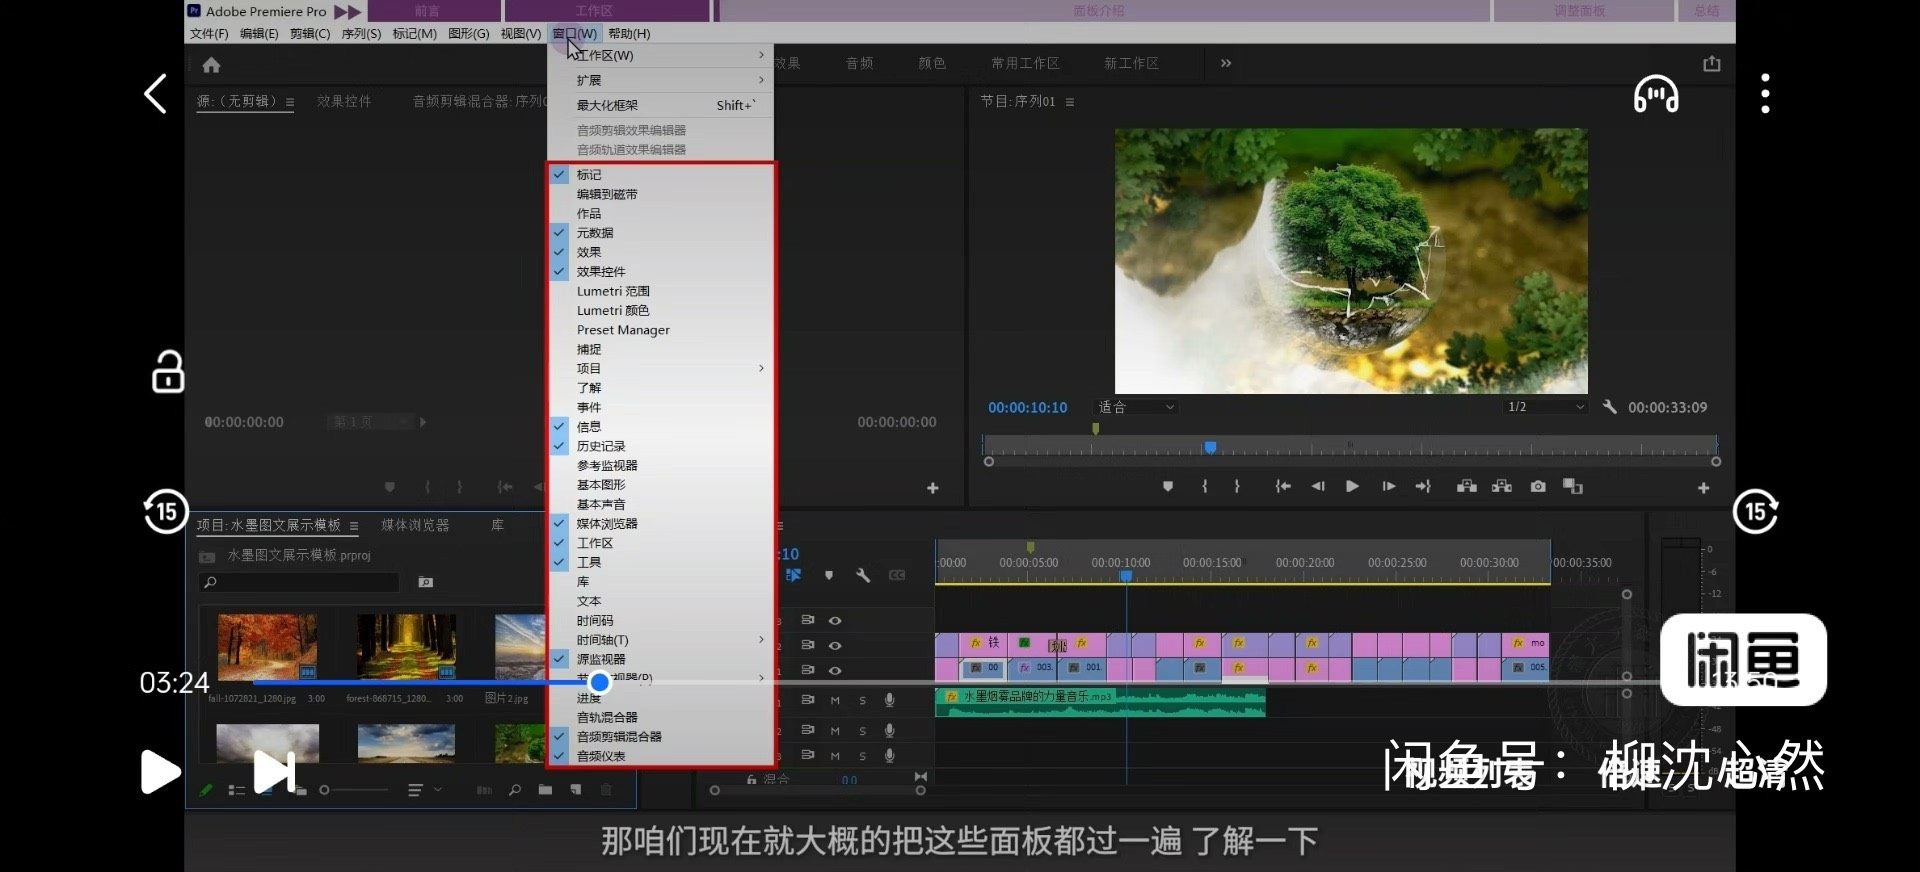1920x872 pixels.
Task: Open the 1/2 playback resolution dropdown
Action: pyautogui.click(x=1545, y=407)
